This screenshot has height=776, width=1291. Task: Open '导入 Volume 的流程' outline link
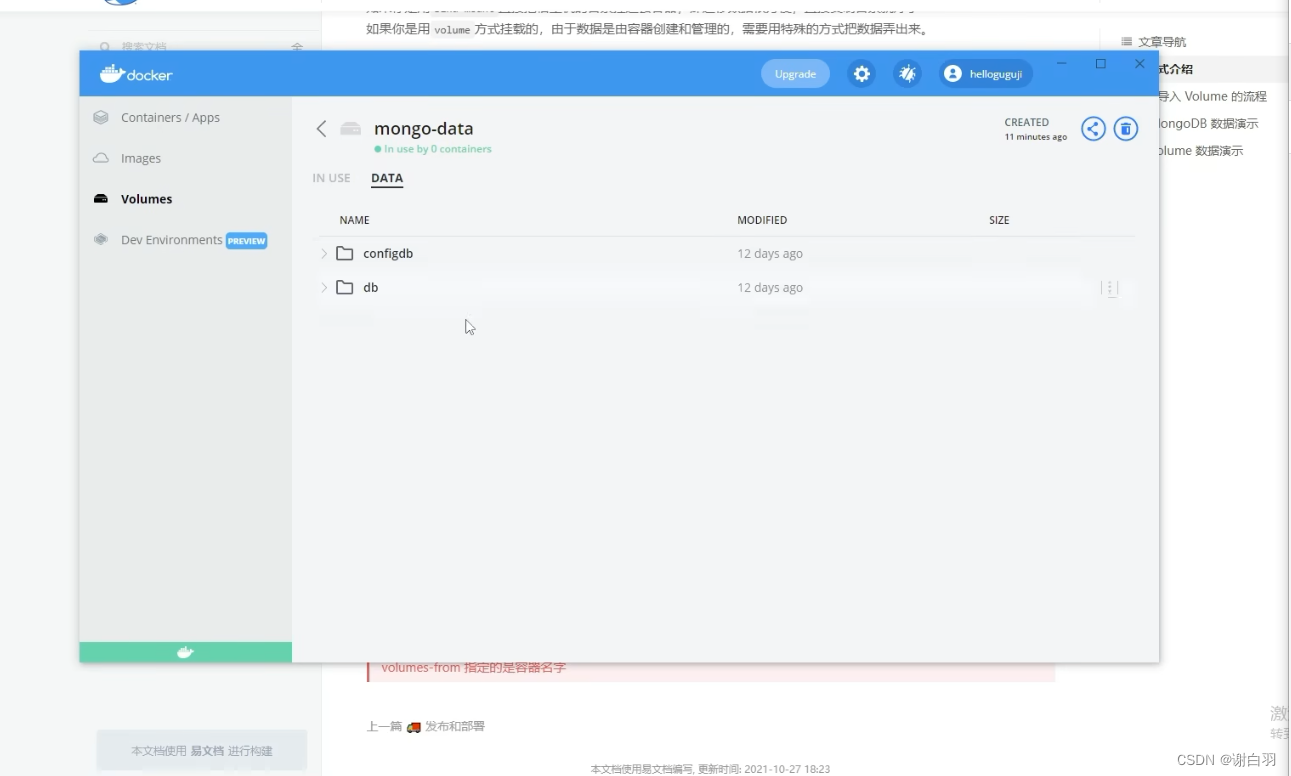click(1212, 96)
